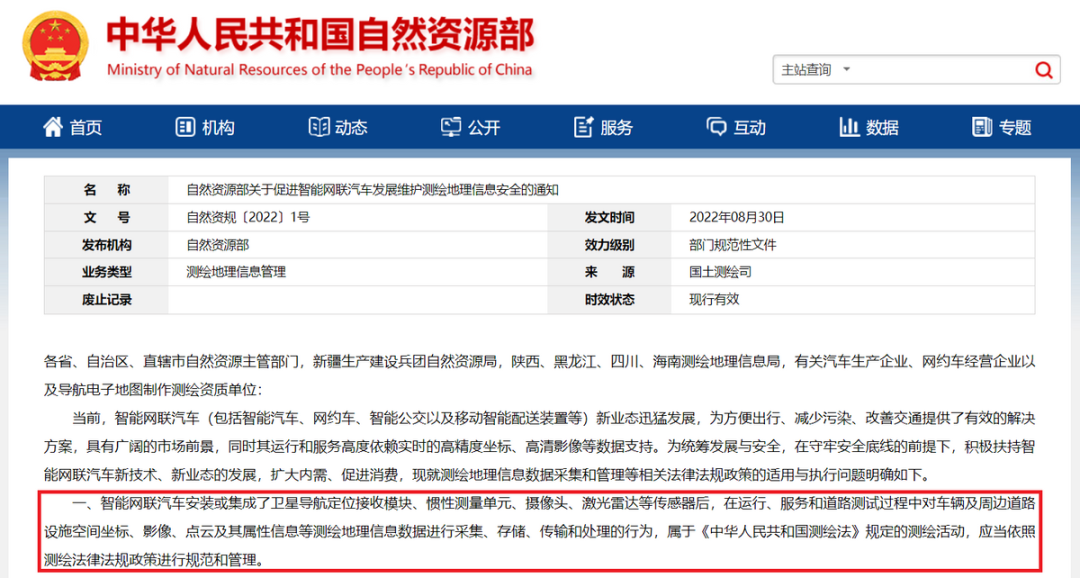
Task: Click the notepad icon beside 服务
Action: (583, 127)
